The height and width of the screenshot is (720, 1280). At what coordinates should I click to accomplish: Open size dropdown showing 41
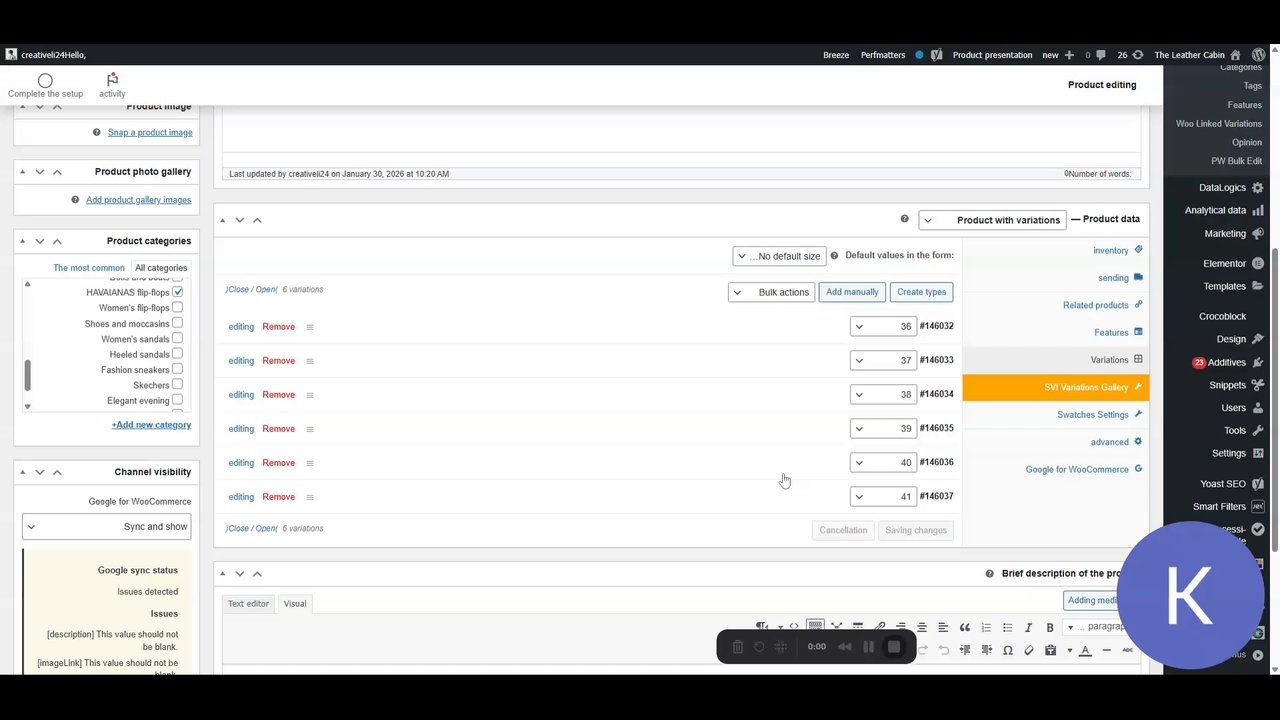tap(883, 497)
